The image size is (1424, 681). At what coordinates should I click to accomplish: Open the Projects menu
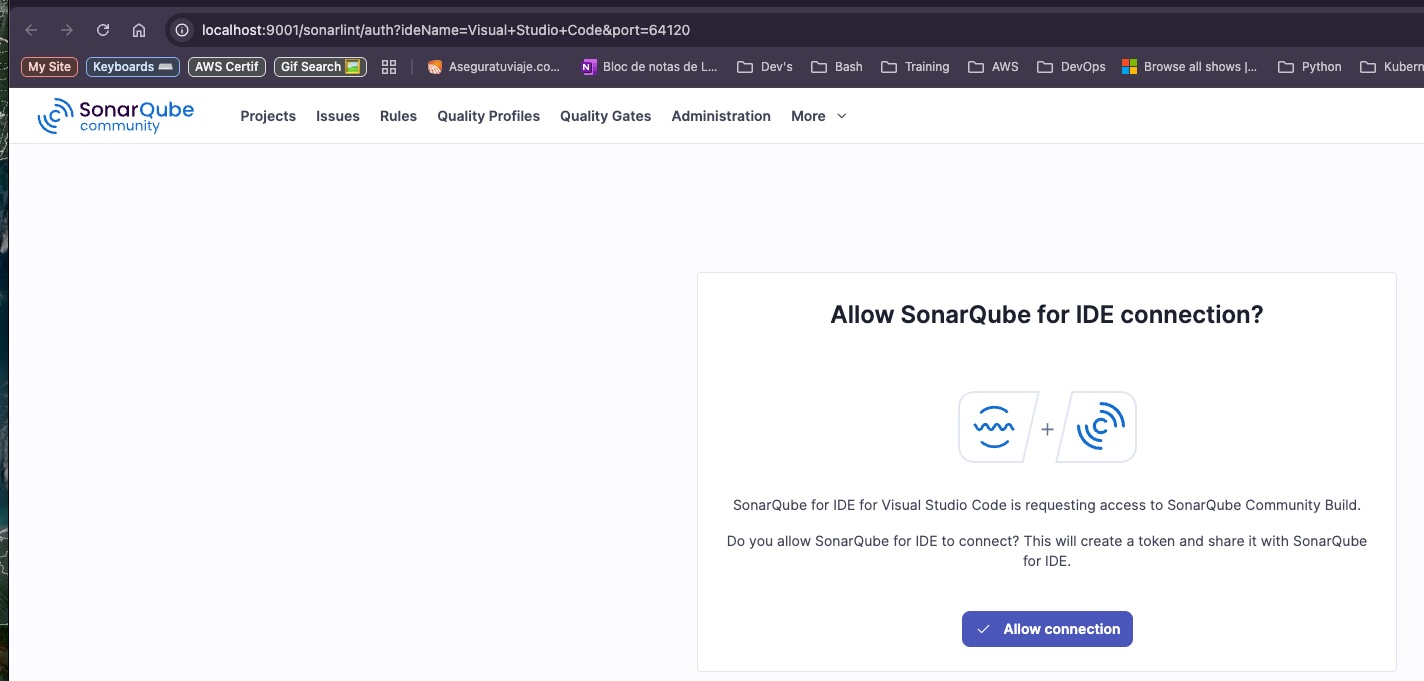pos(268,116)
